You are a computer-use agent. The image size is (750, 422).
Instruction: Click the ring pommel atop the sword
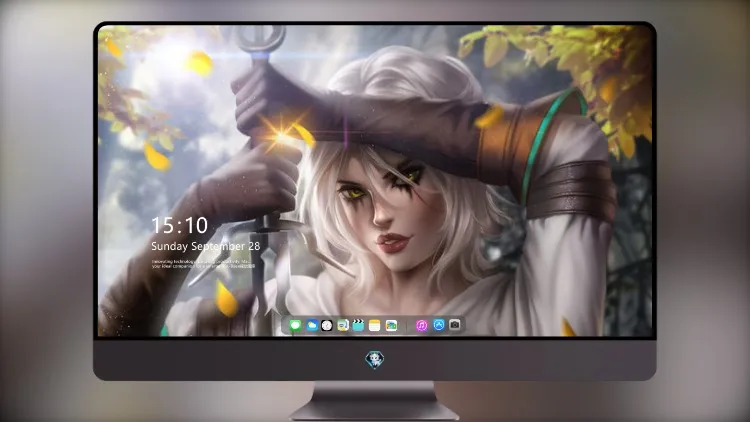pyautogui.click(x=261, y=37)
